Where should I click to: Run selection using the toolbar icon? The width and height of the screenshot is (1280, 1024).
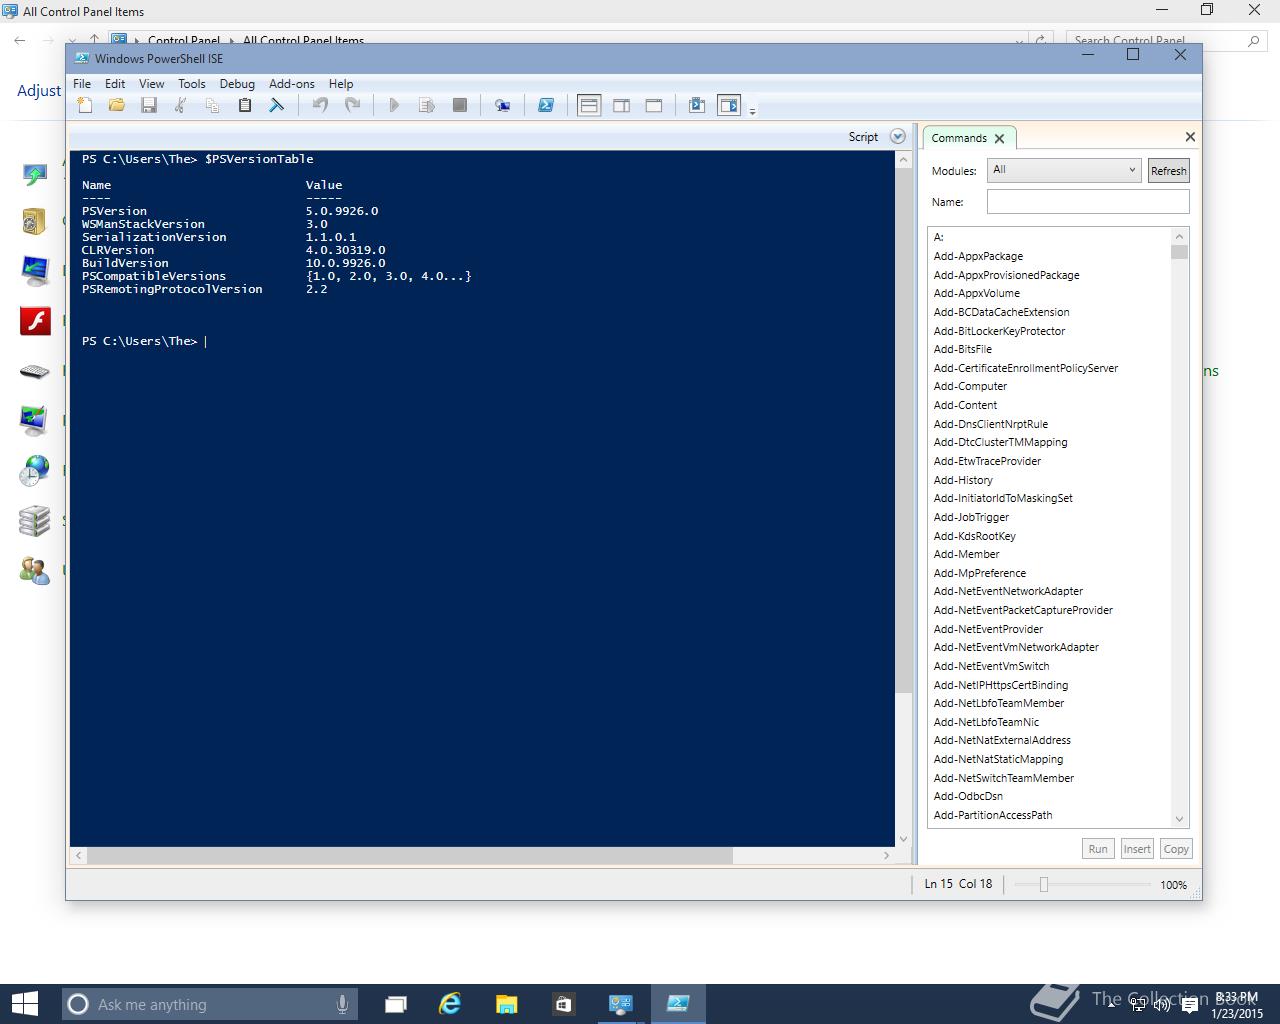coord(427,105)
